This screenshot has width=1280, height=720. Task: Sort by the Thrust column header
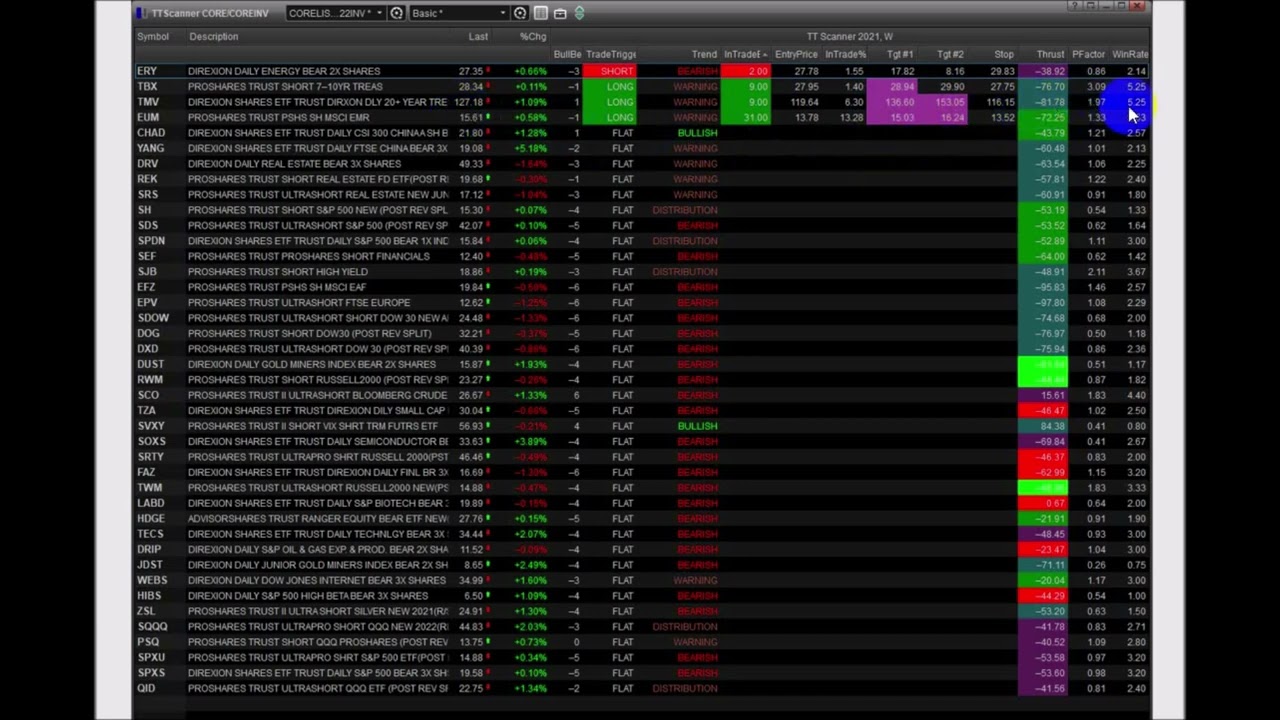(x=1050, y=55)
